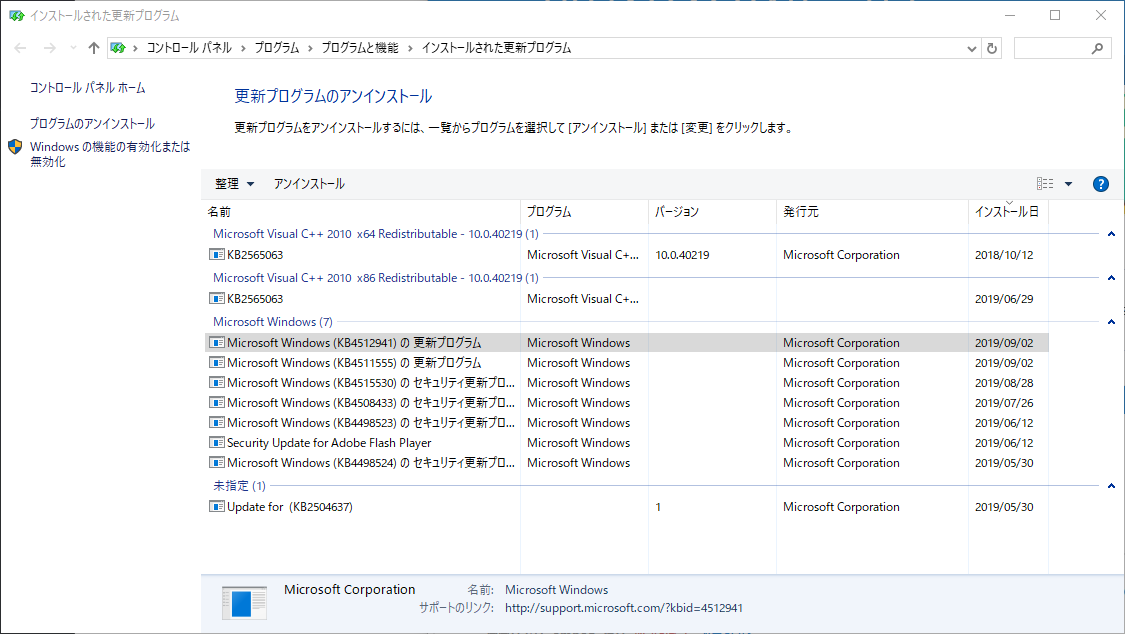Click Visual C++ 2010 x86 Redistributable group header

[x=375, y=278]
